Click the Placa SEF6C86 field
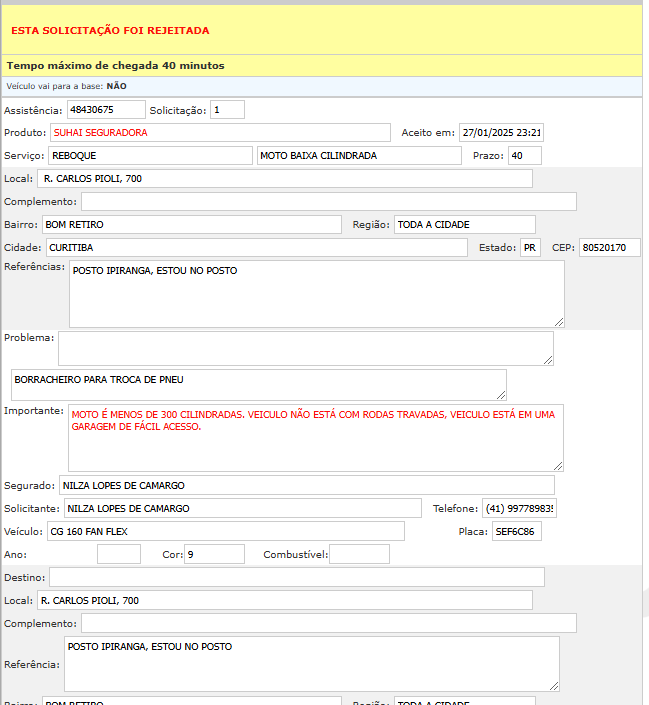 click(x=516, y=531)
